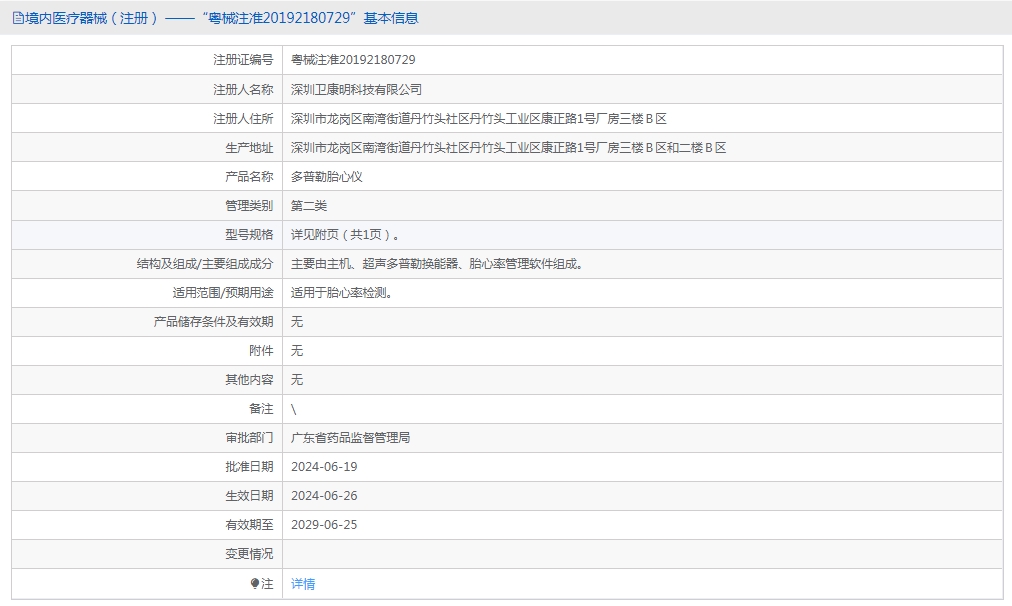Click the effective date 2024-06-26
Image resolution: width=1012 pixels, height=606 pixels.
pos(324,496)
